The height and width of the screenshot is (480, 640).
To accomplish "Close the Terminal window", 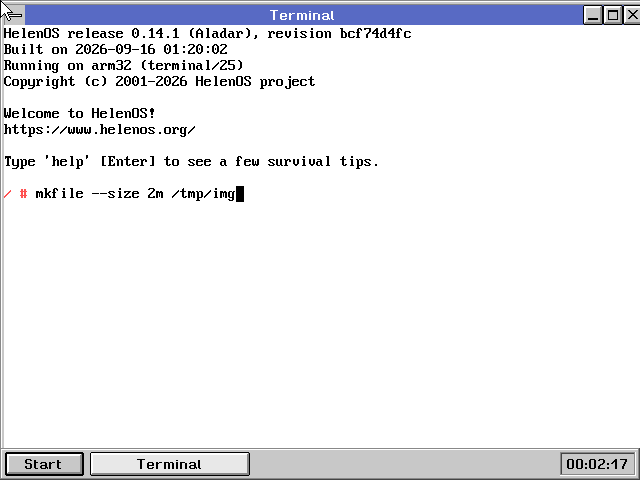I will point(632,15).
